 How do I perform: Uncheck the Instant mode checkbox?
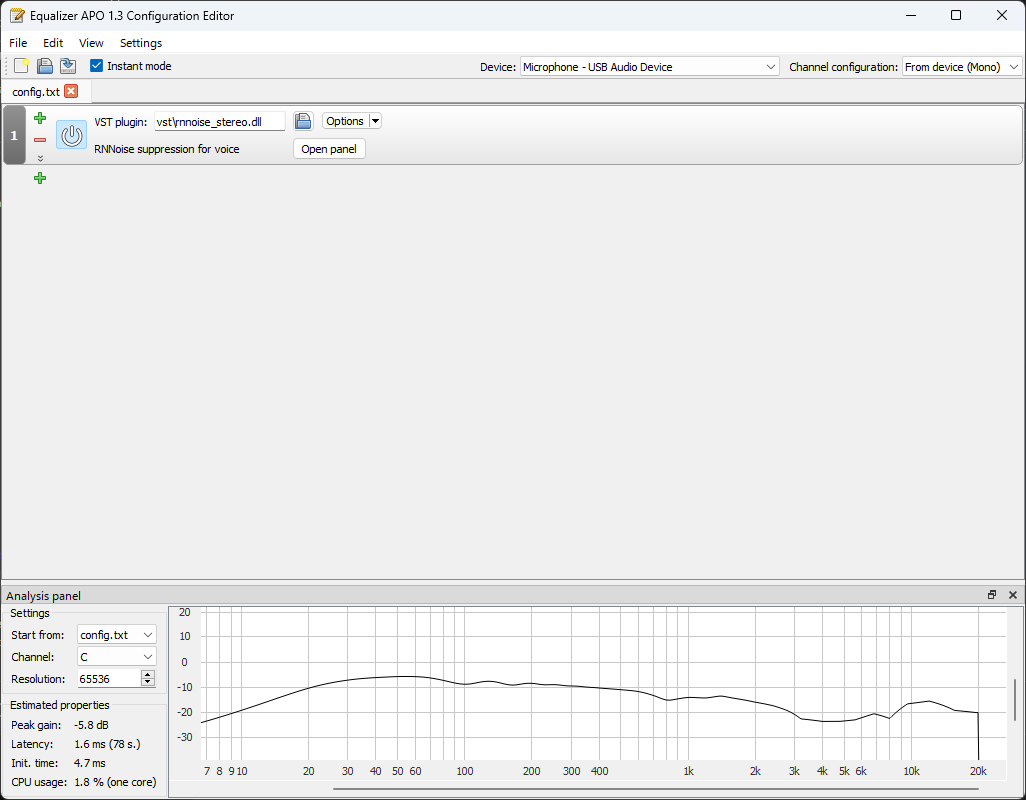coord(97,66)
